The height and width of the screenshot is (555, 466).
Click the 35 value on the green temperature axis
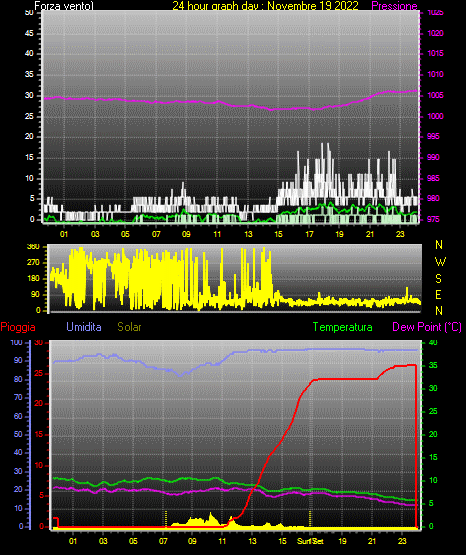[433, 365]
